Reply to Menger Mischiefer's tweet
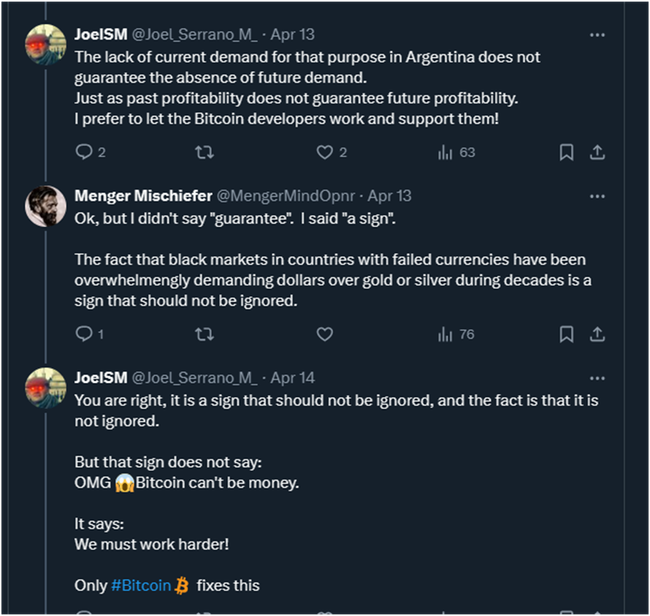The height and width of the screenshot is (616, 650). point(84,334)
